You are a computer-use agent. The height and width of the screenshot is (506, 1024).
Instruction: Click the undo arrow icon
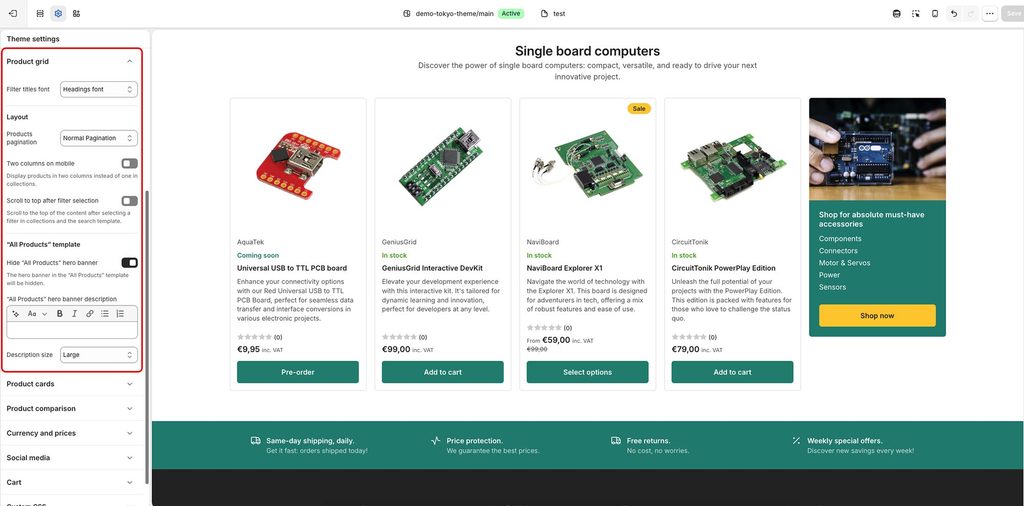954,14
